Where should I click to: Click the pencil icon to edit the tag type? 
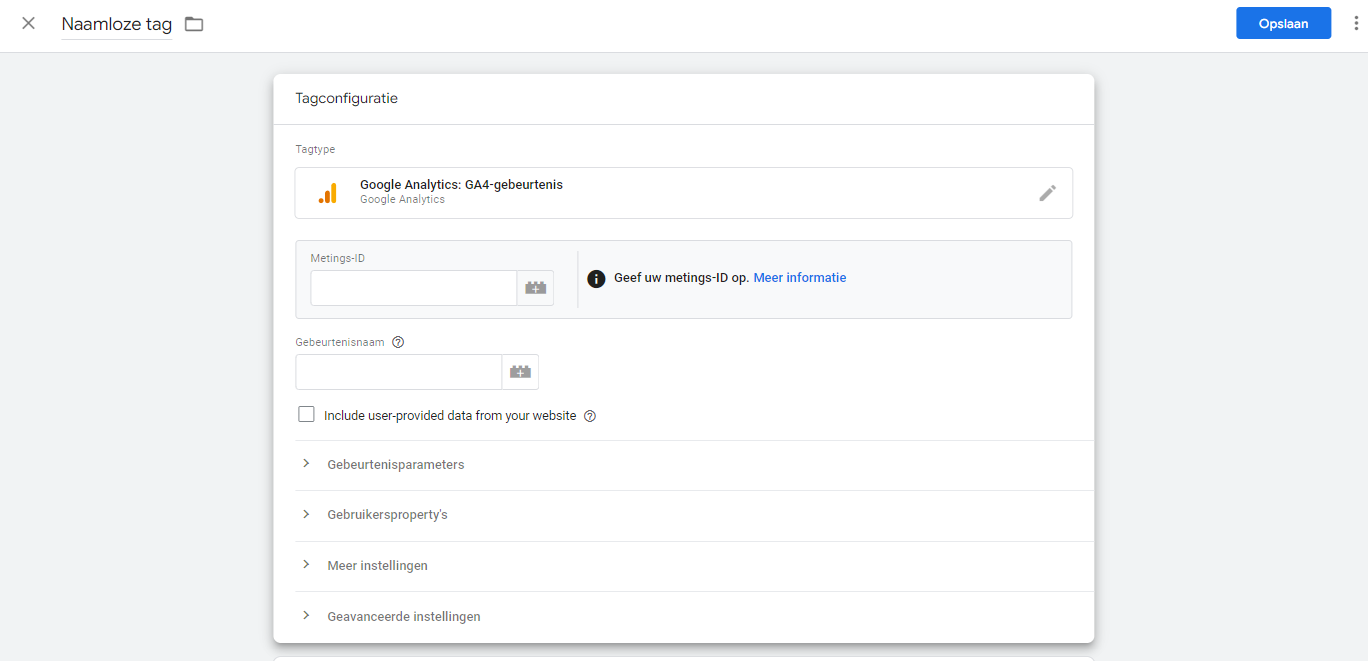click(1047, 193)
